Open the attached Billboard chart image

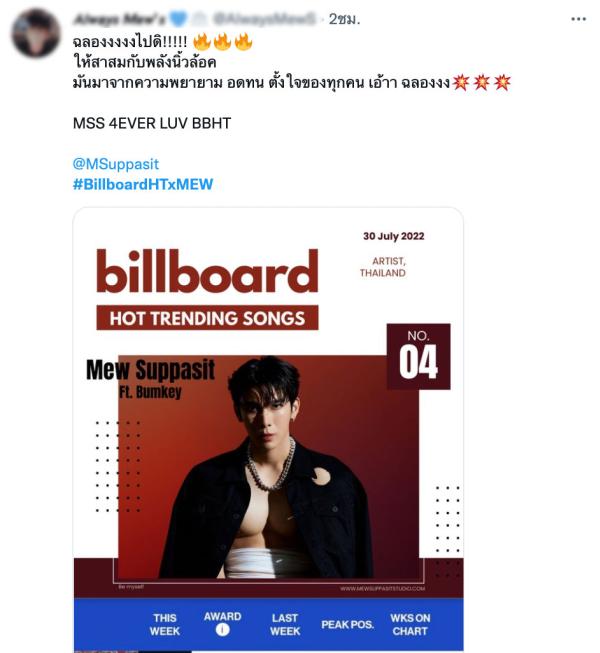(x=268, y=429)
